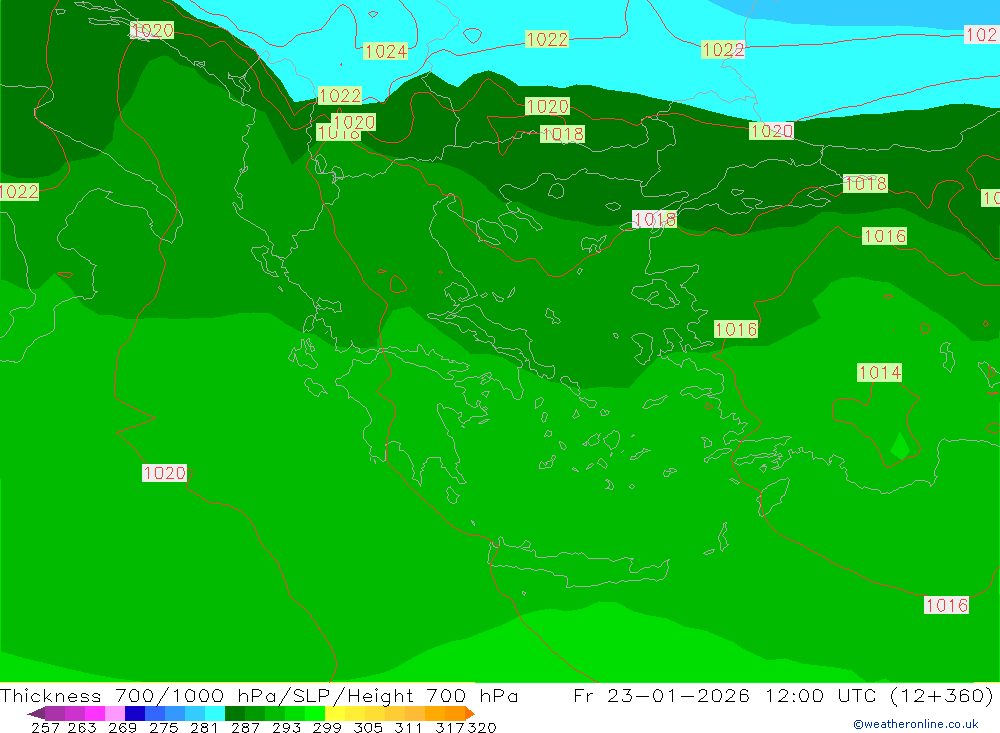Click the legend value 257

click(x=45, y=727)
